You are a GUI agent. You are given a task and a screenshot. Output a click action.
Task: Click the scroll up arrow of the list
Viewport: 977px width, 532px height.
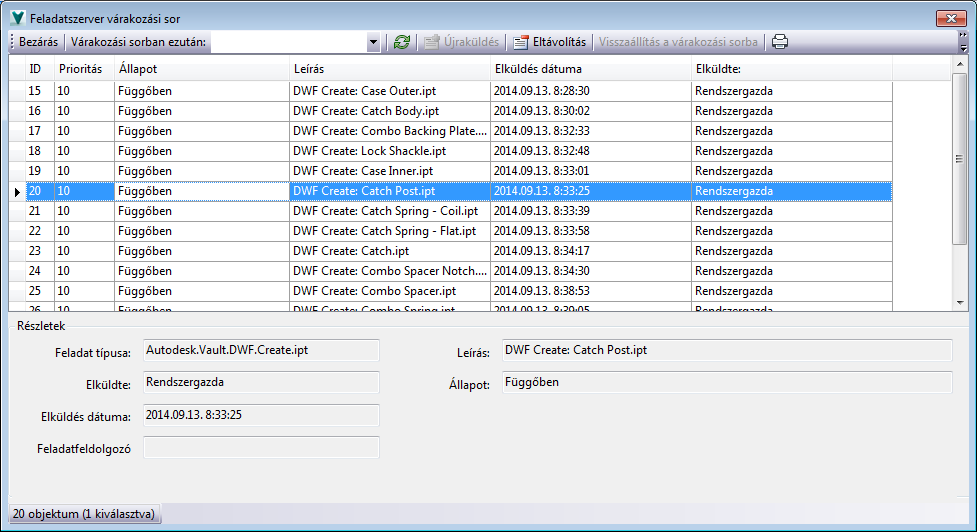tap(960, 64)
